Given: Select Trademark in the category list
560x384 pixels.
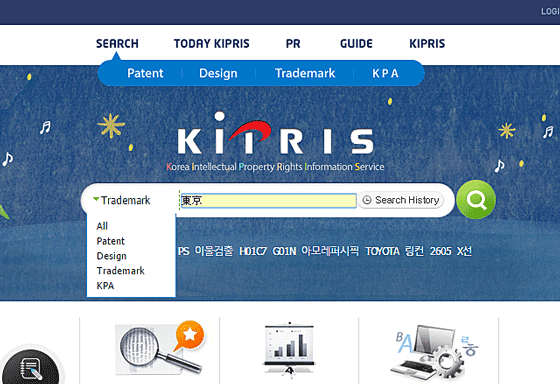Looking at the screenshot, I should point(120,271).
